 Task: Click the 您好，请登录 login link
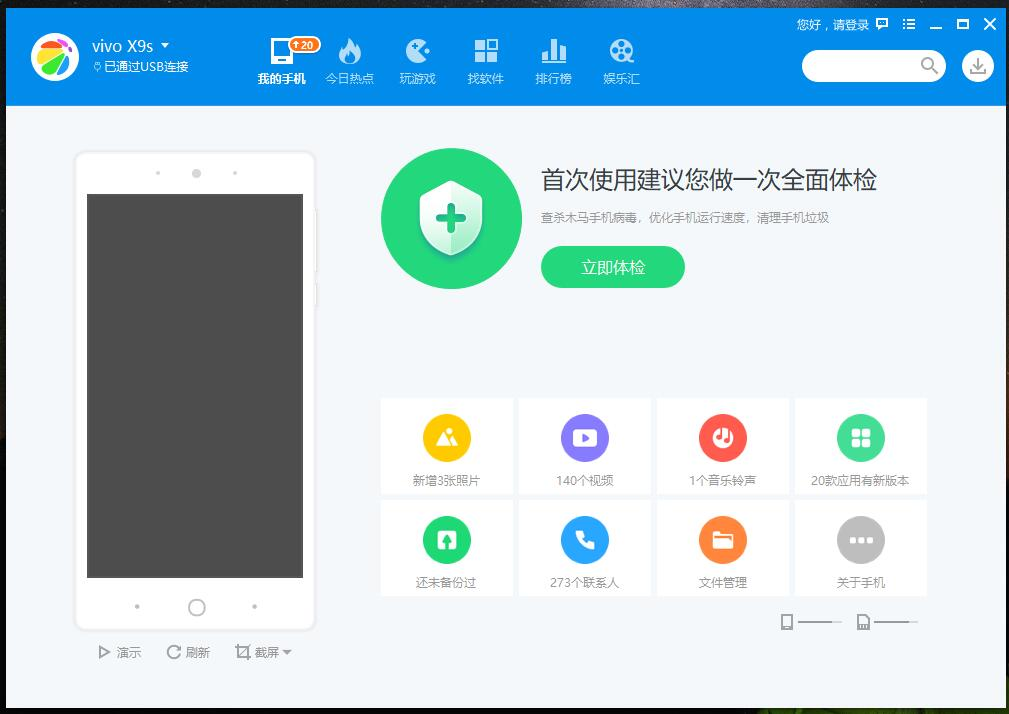[x=833, y=25]
